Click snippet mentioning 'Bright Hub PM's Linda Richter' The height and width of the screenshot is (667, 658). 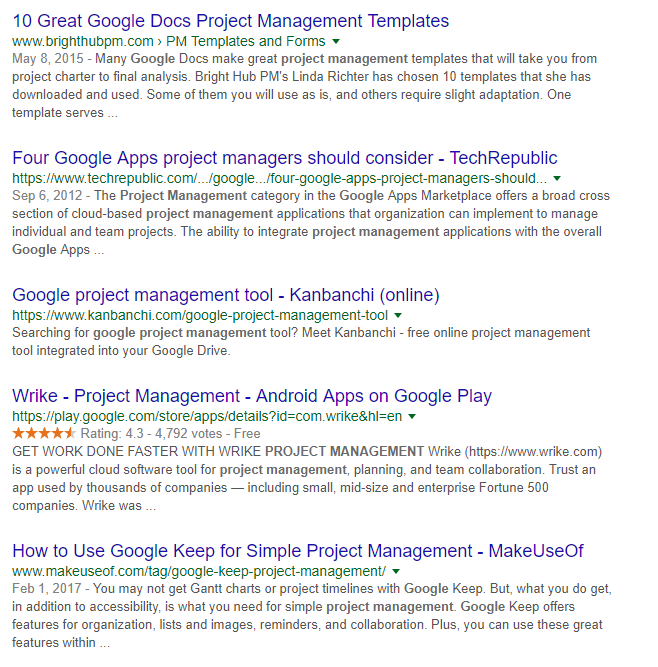[x=305, y=86]
